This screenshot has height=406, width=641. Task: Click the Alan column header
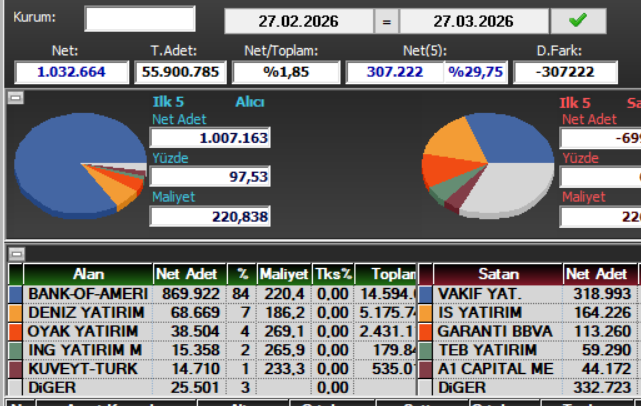click(x=88, y=274)
